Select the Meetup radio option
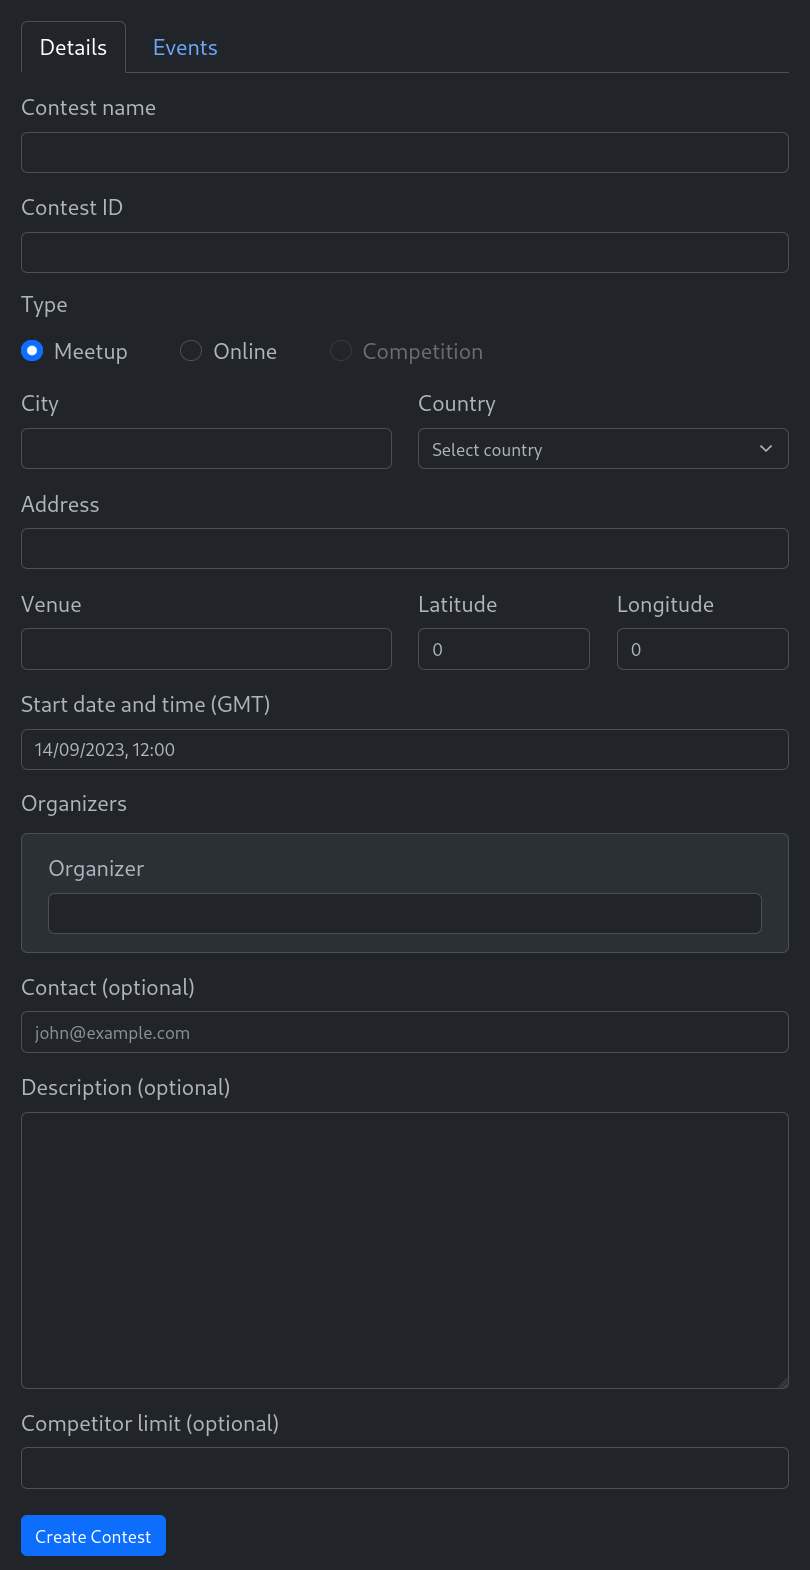This screenshot has width=810, height=1570. click(32, 351)
